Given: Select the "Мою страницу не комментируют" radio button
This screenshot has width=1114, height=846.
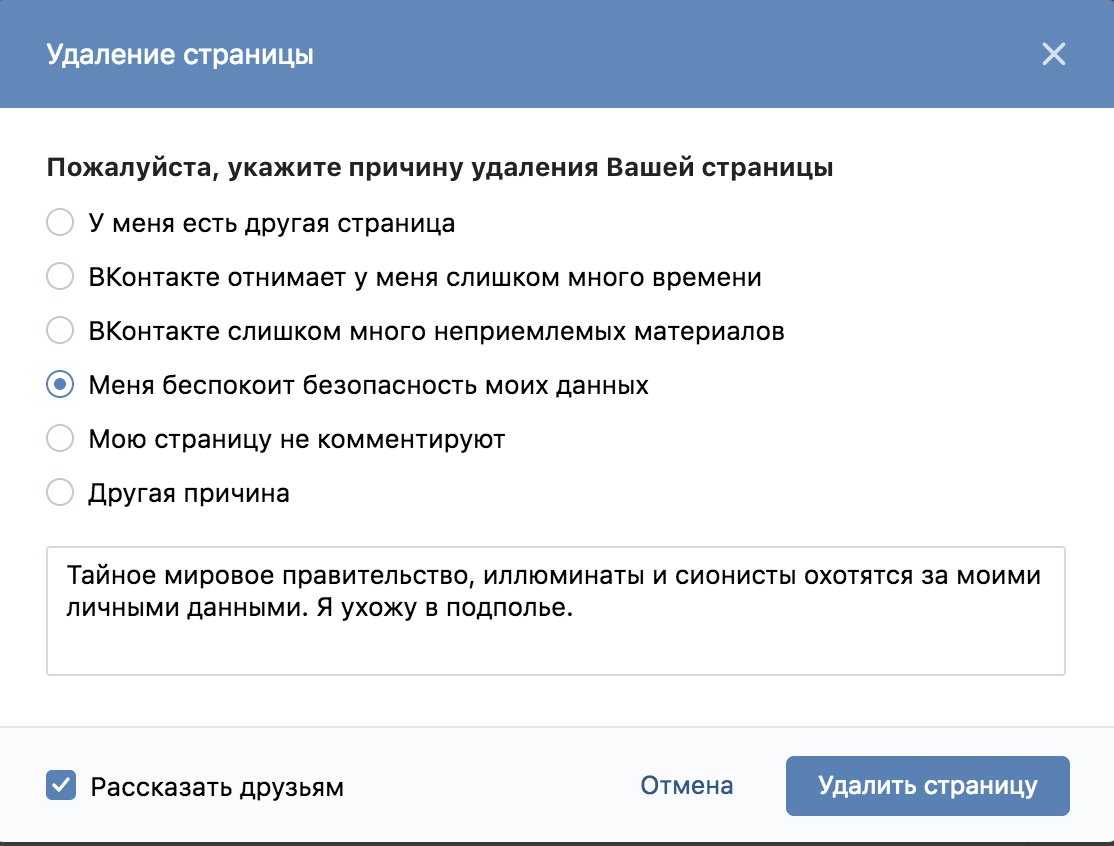Looking at the screenshot, I should point(61,439).
